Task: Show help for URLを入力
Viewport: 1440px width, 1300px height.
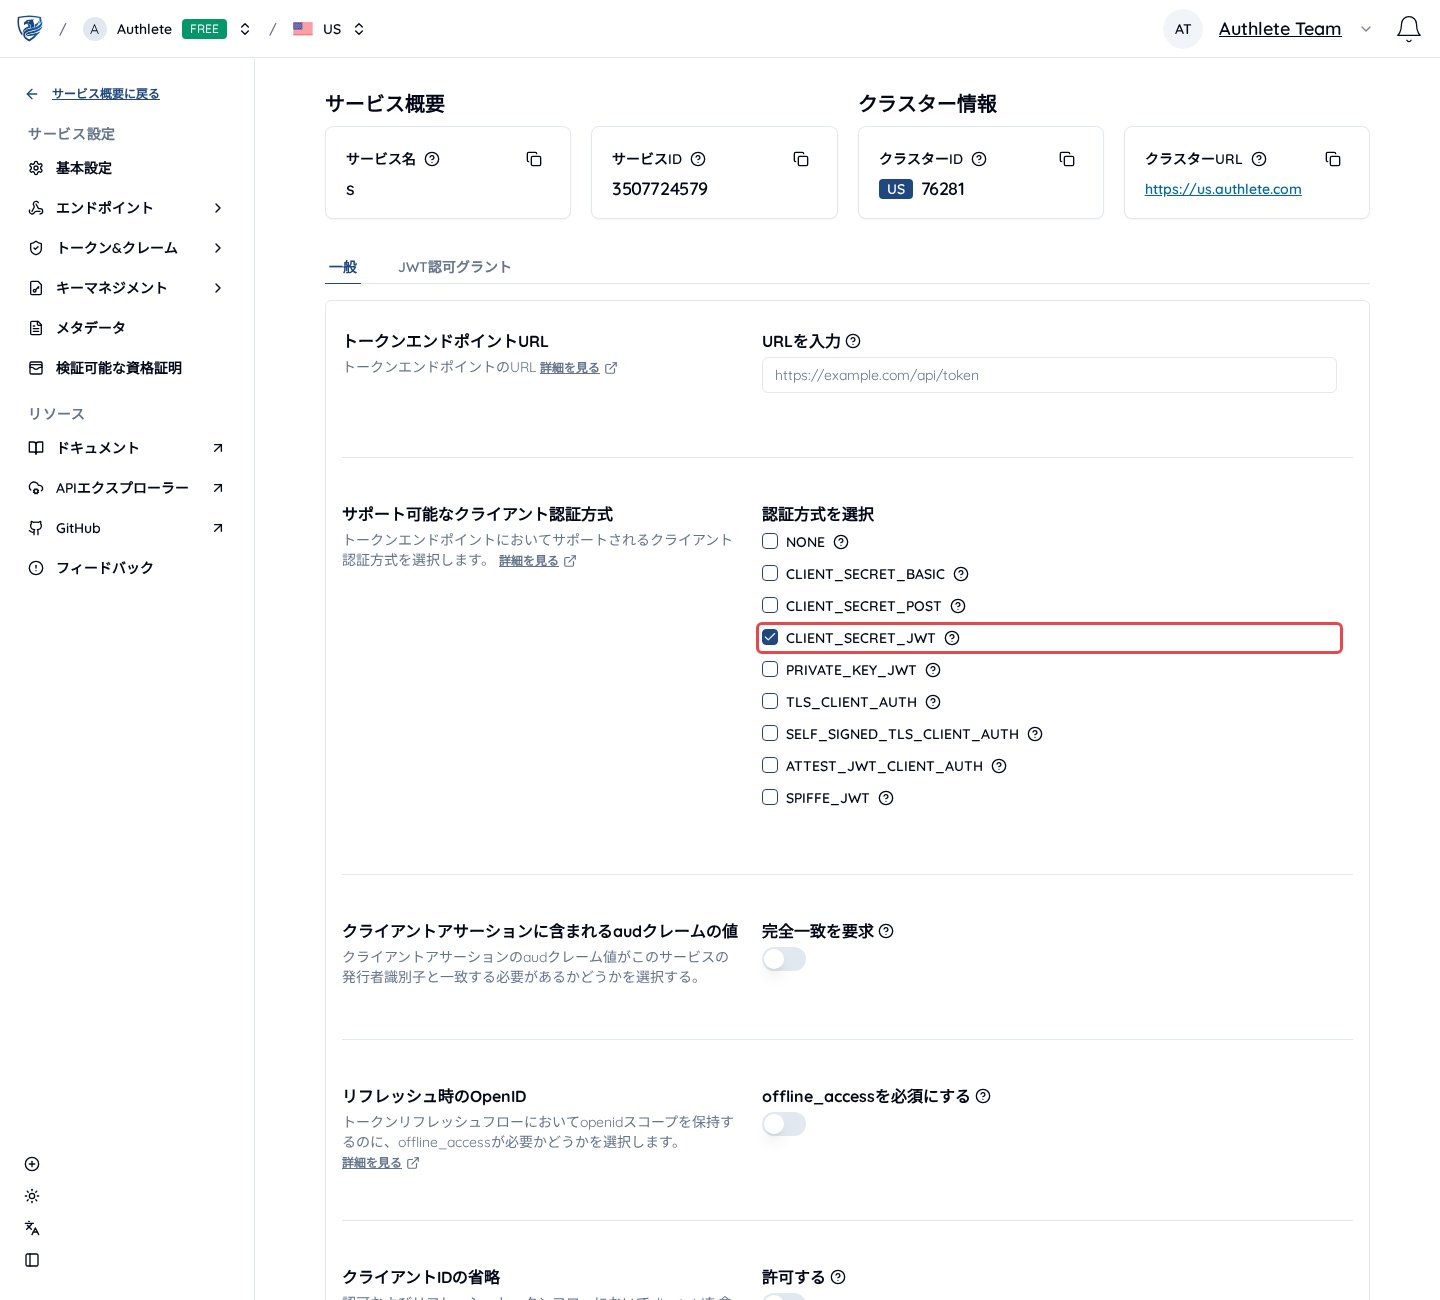Action: pos(853,341)
